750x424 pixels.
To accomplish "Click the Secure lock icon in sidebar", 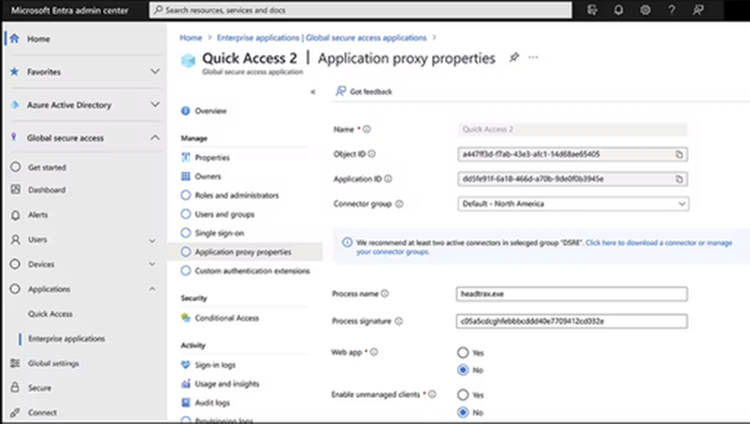I will click(x=15, y=388).
